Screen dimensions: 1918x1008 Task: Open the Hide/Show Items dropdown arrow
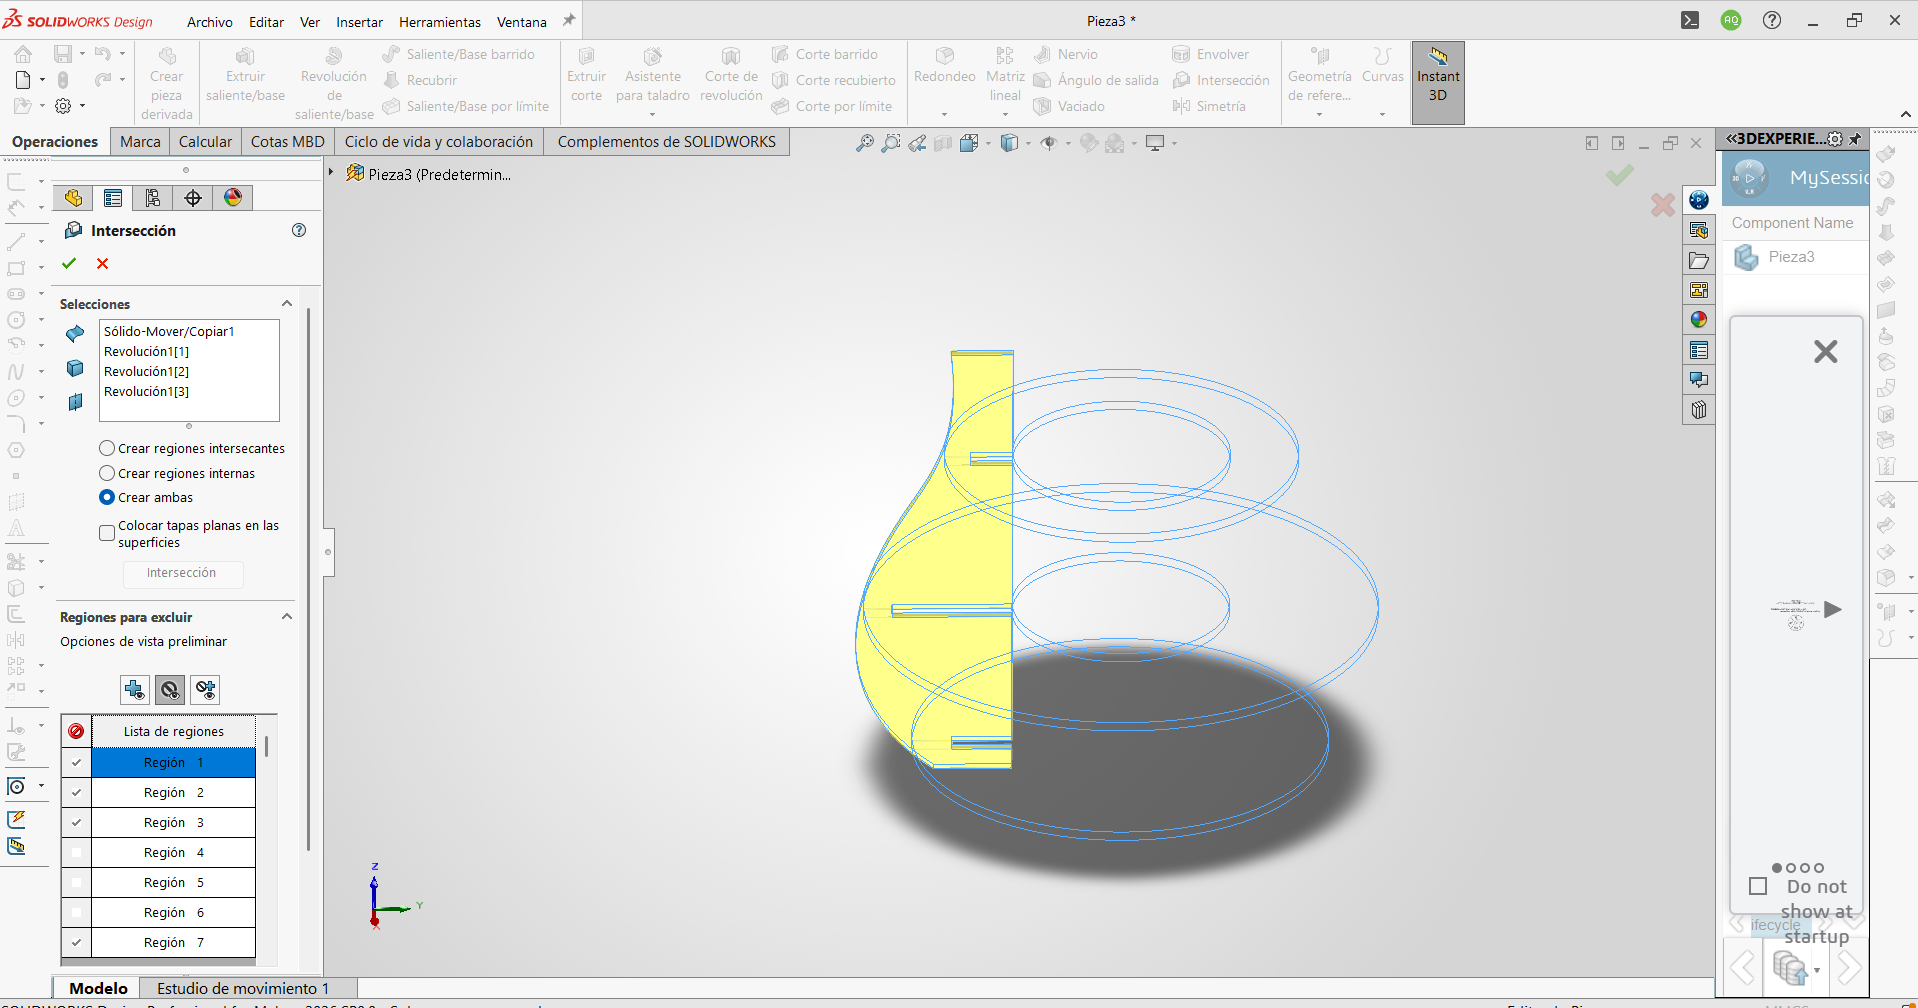(1068, 144)
